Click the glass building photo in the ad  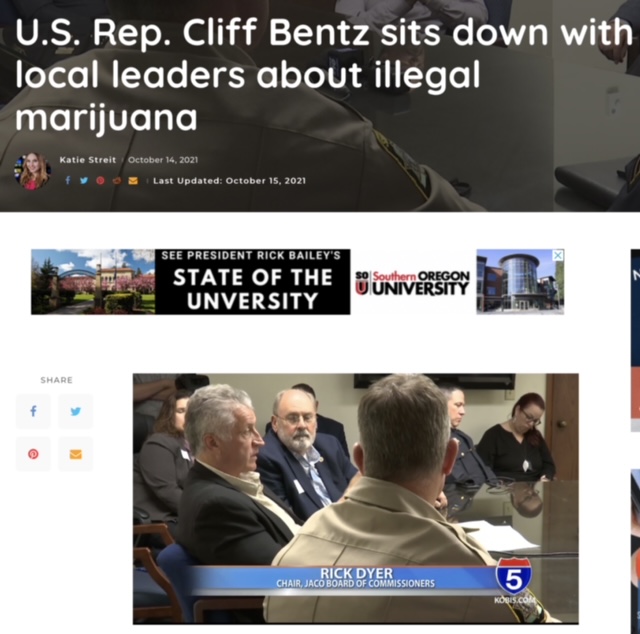coord(520,282)
